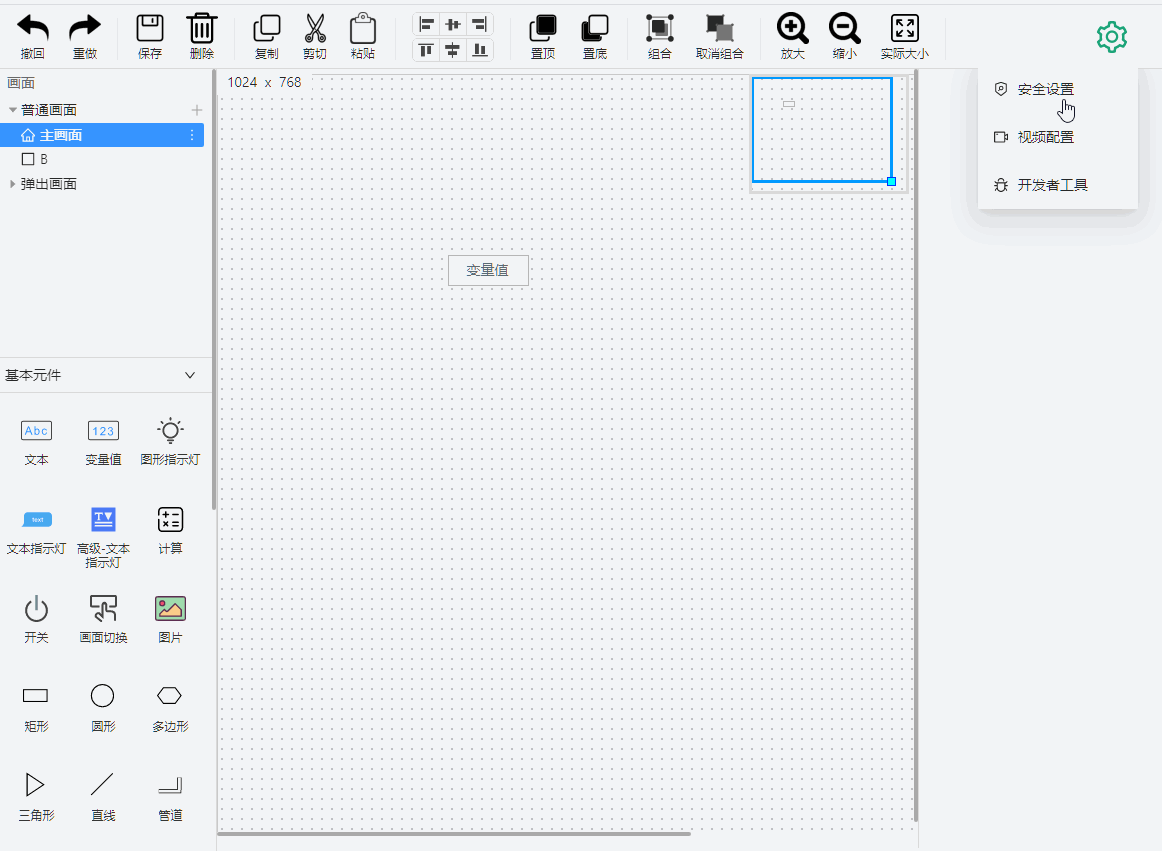The image size is (1162, 851).
Task: Click the 变量值 element on the canvas
Action: [488, 270]
